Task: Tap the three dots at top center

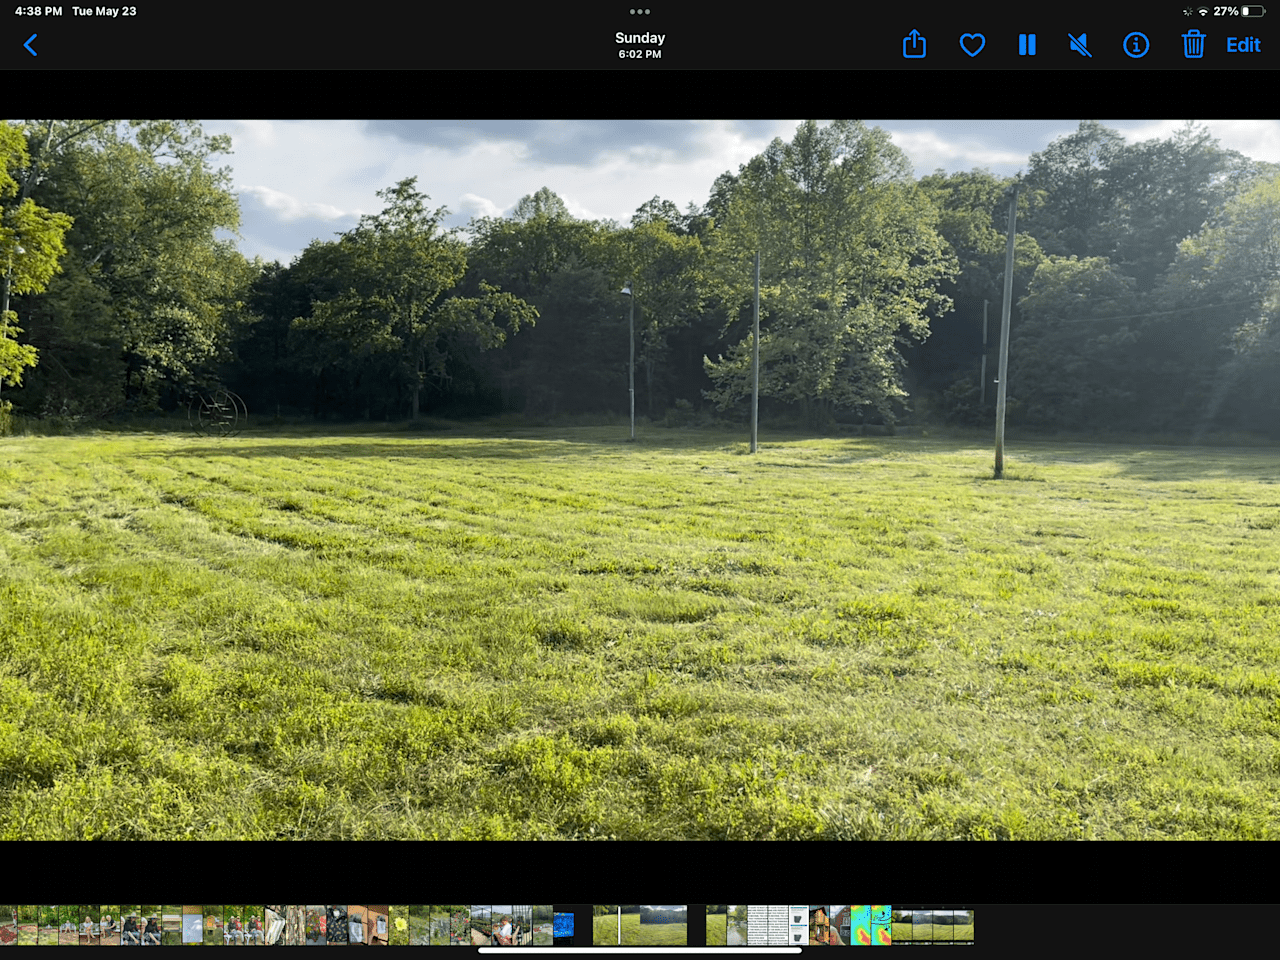Action: (640, 12)
